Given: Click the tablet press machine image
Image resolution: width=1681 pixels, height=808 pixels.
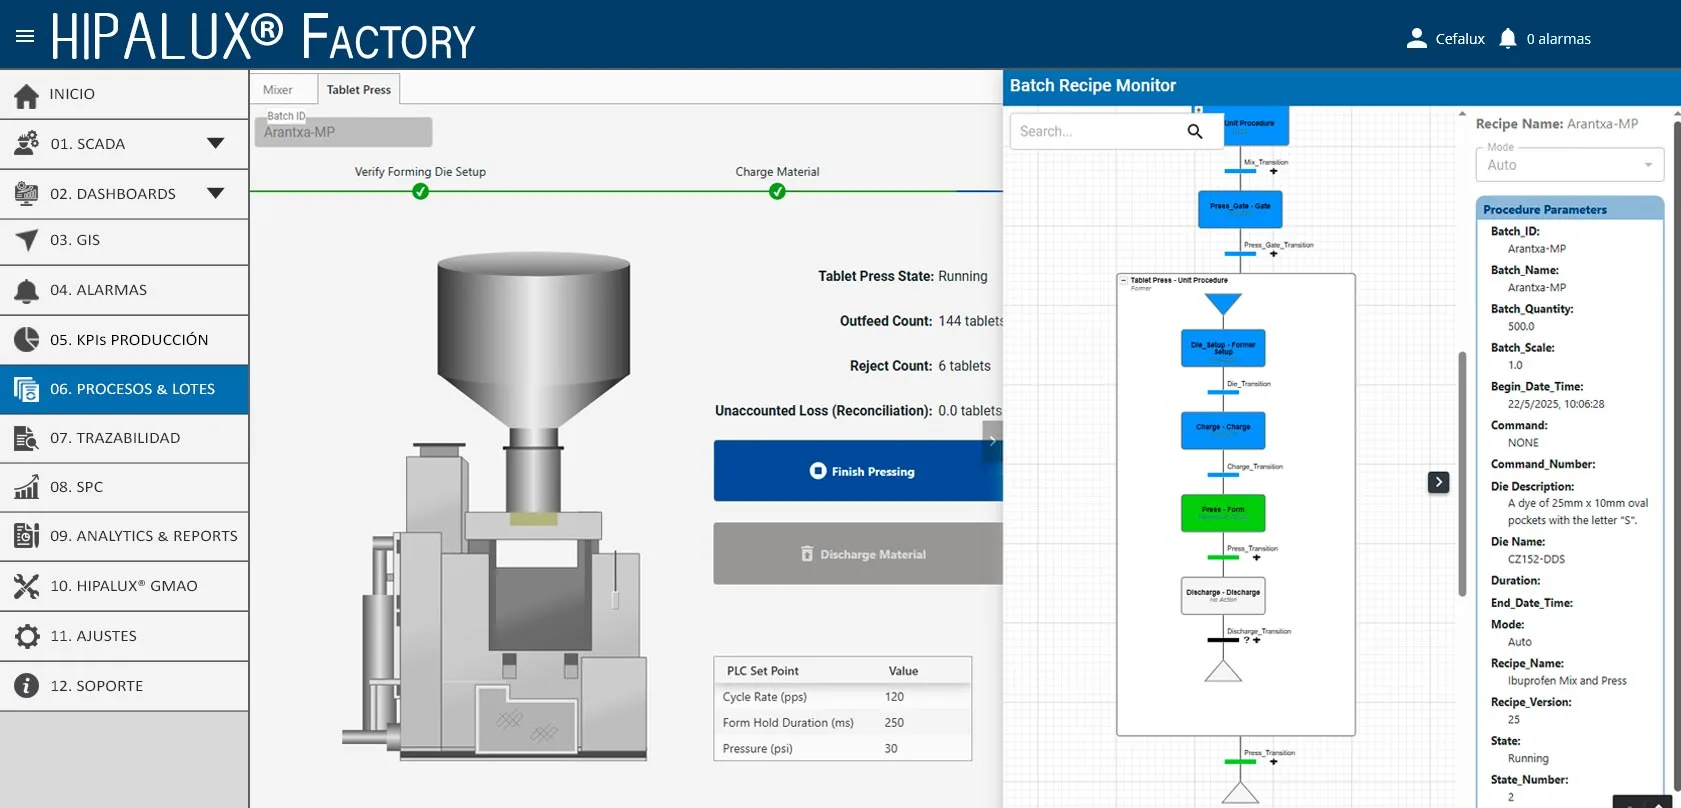Looking at the screenshot, I should 496,505.
